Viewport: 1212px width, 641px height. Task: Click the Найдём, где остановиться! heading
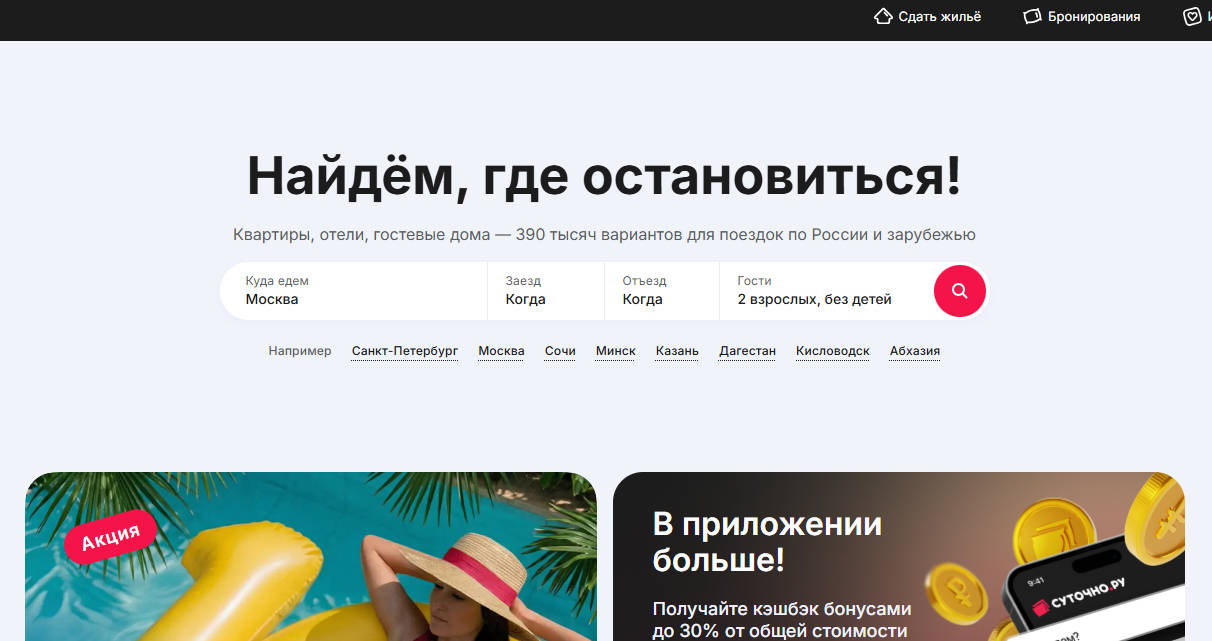604,176
